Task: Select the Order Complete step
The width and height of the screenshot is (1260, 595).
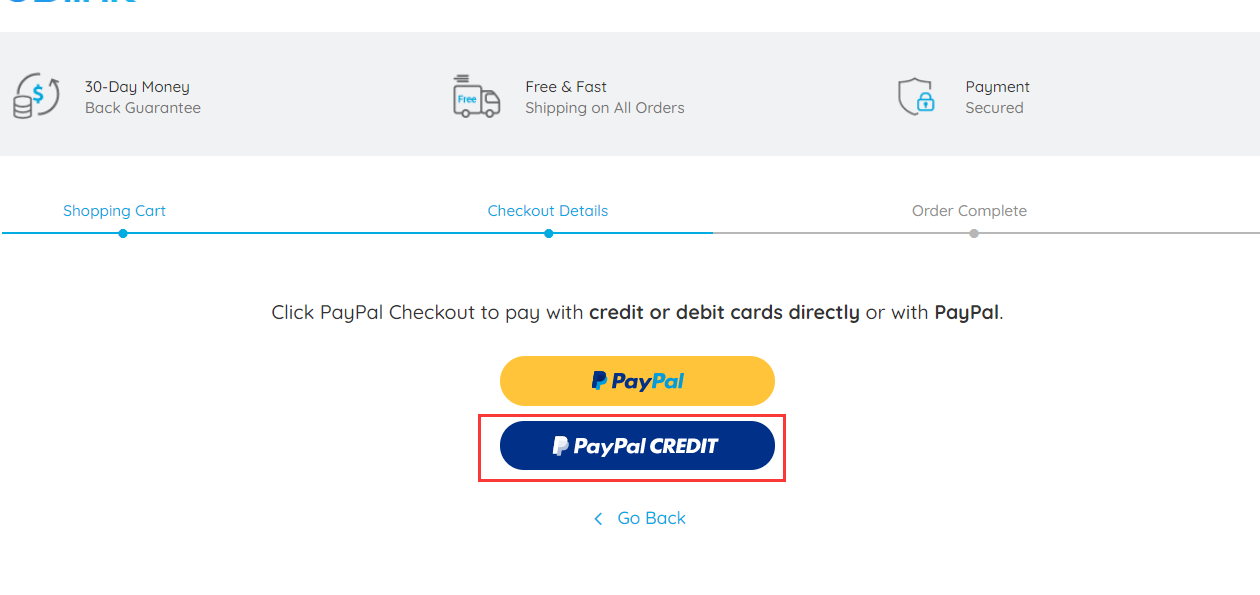Action: (x=969, y=211)
